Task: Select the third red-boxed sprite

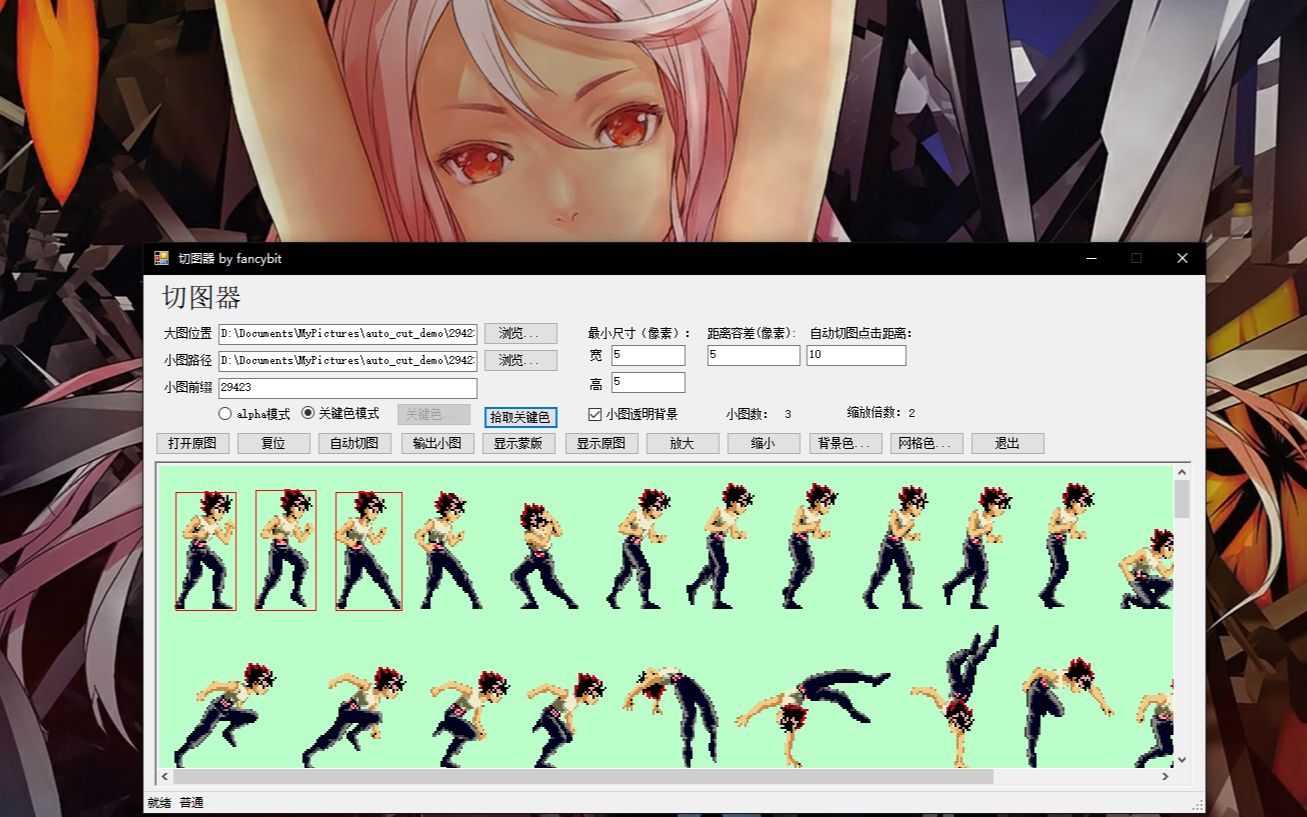Action: coord(369,551)
